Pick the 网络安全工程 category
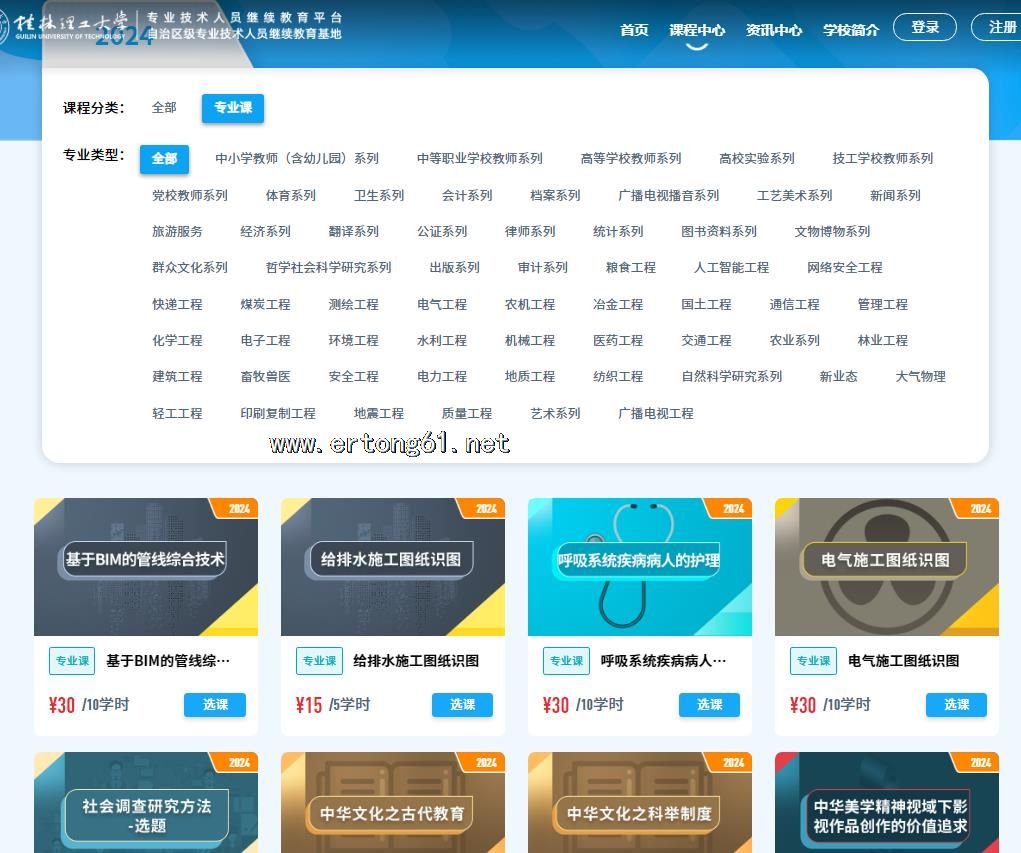 coord(844,267)
